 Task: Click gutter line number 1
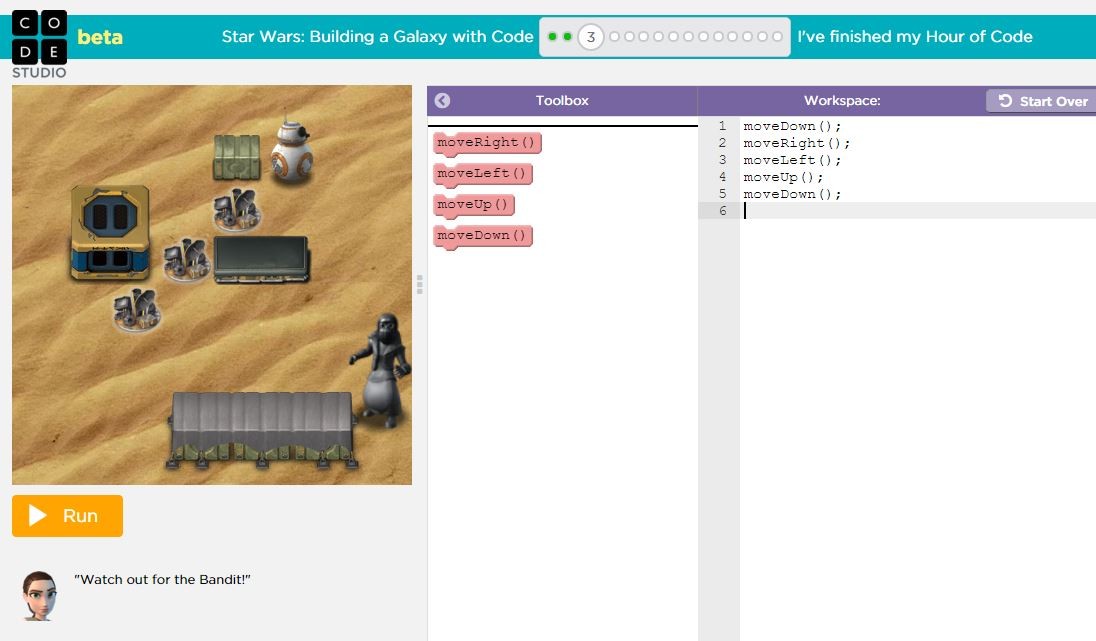click(722, 126)
